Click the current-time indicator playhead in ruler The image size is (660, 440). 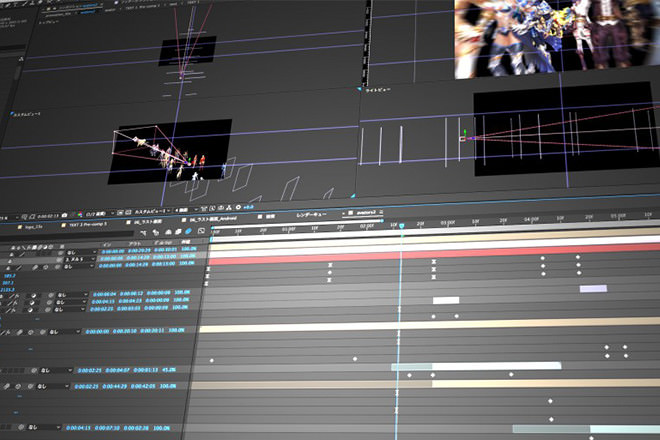tap(401, 226)
